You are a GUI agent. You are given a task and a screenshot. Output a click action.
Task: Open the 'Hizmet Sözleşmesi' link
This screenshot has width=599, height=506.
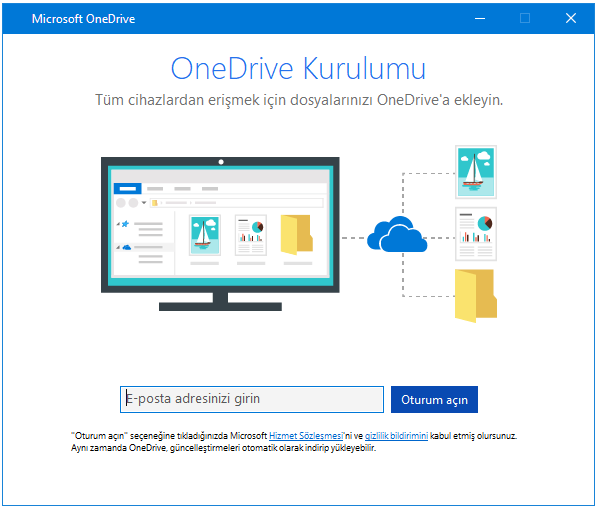[x=306, y=436]
